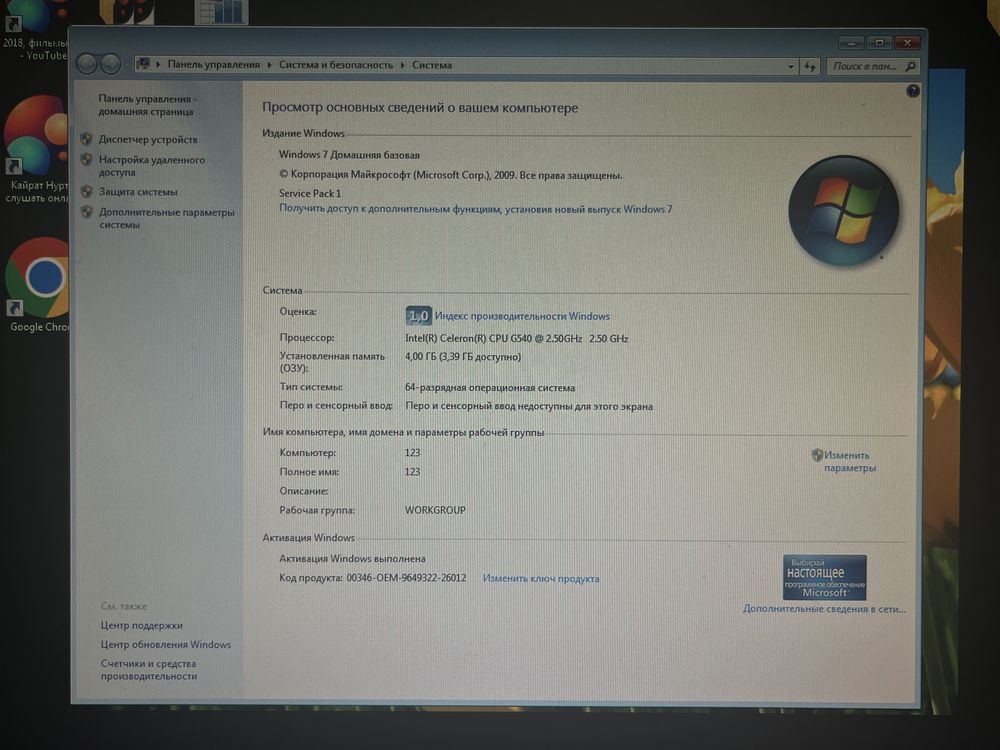This screenshot has width=1000, height=750.
Task: Open Защита системы
Action: (x=138, y=192)
